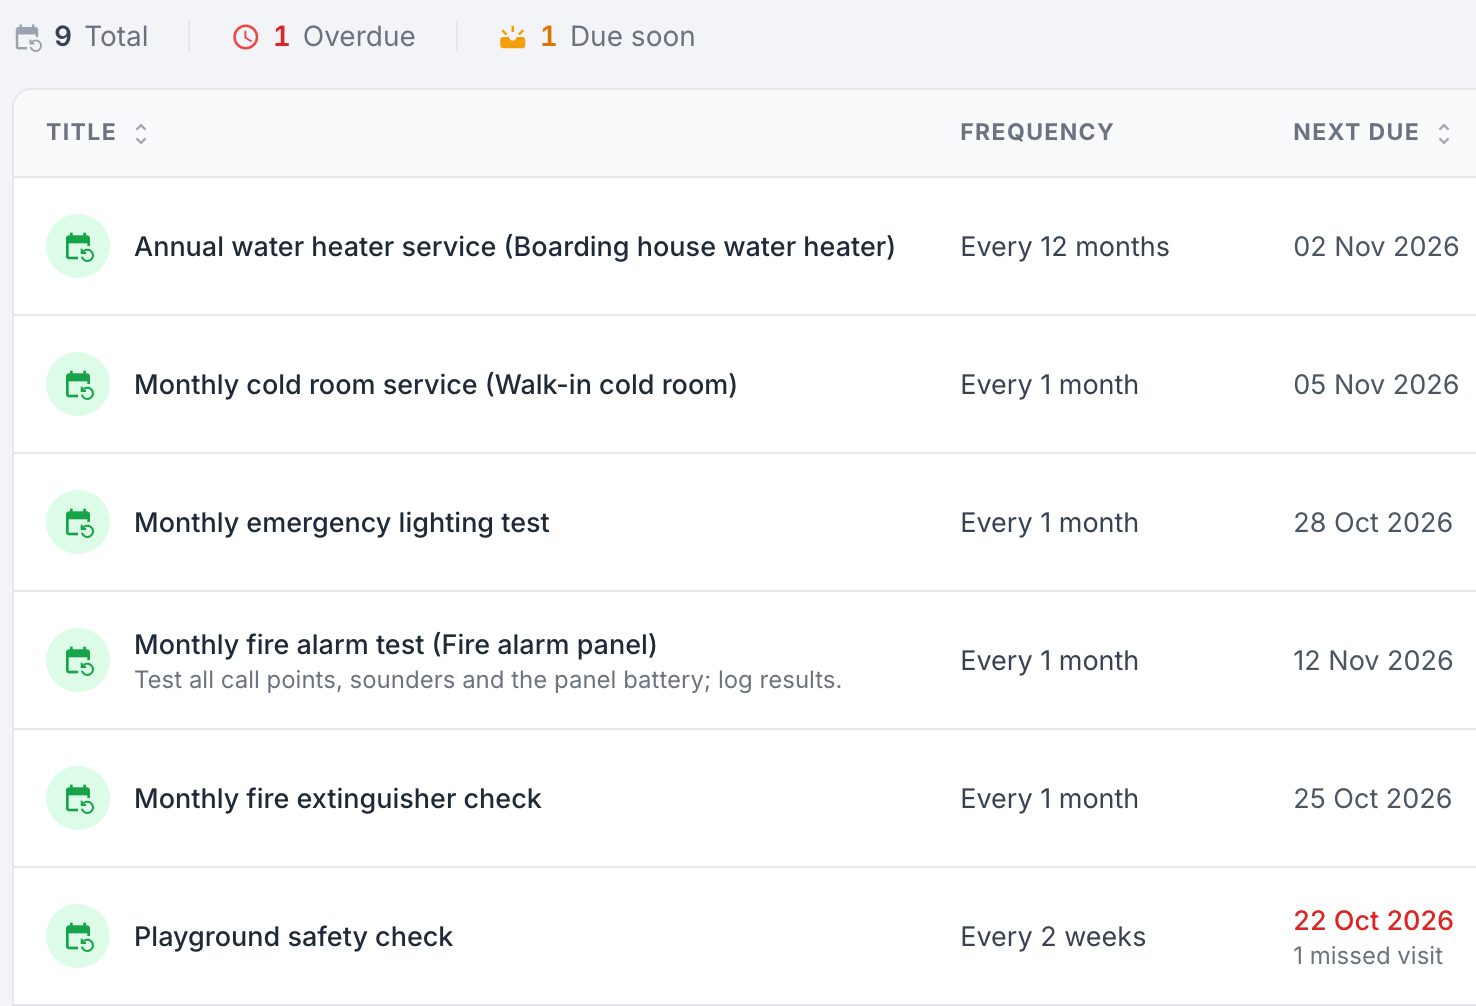
Task: Open the Playground safety check schedule
Action: [294, 936]
